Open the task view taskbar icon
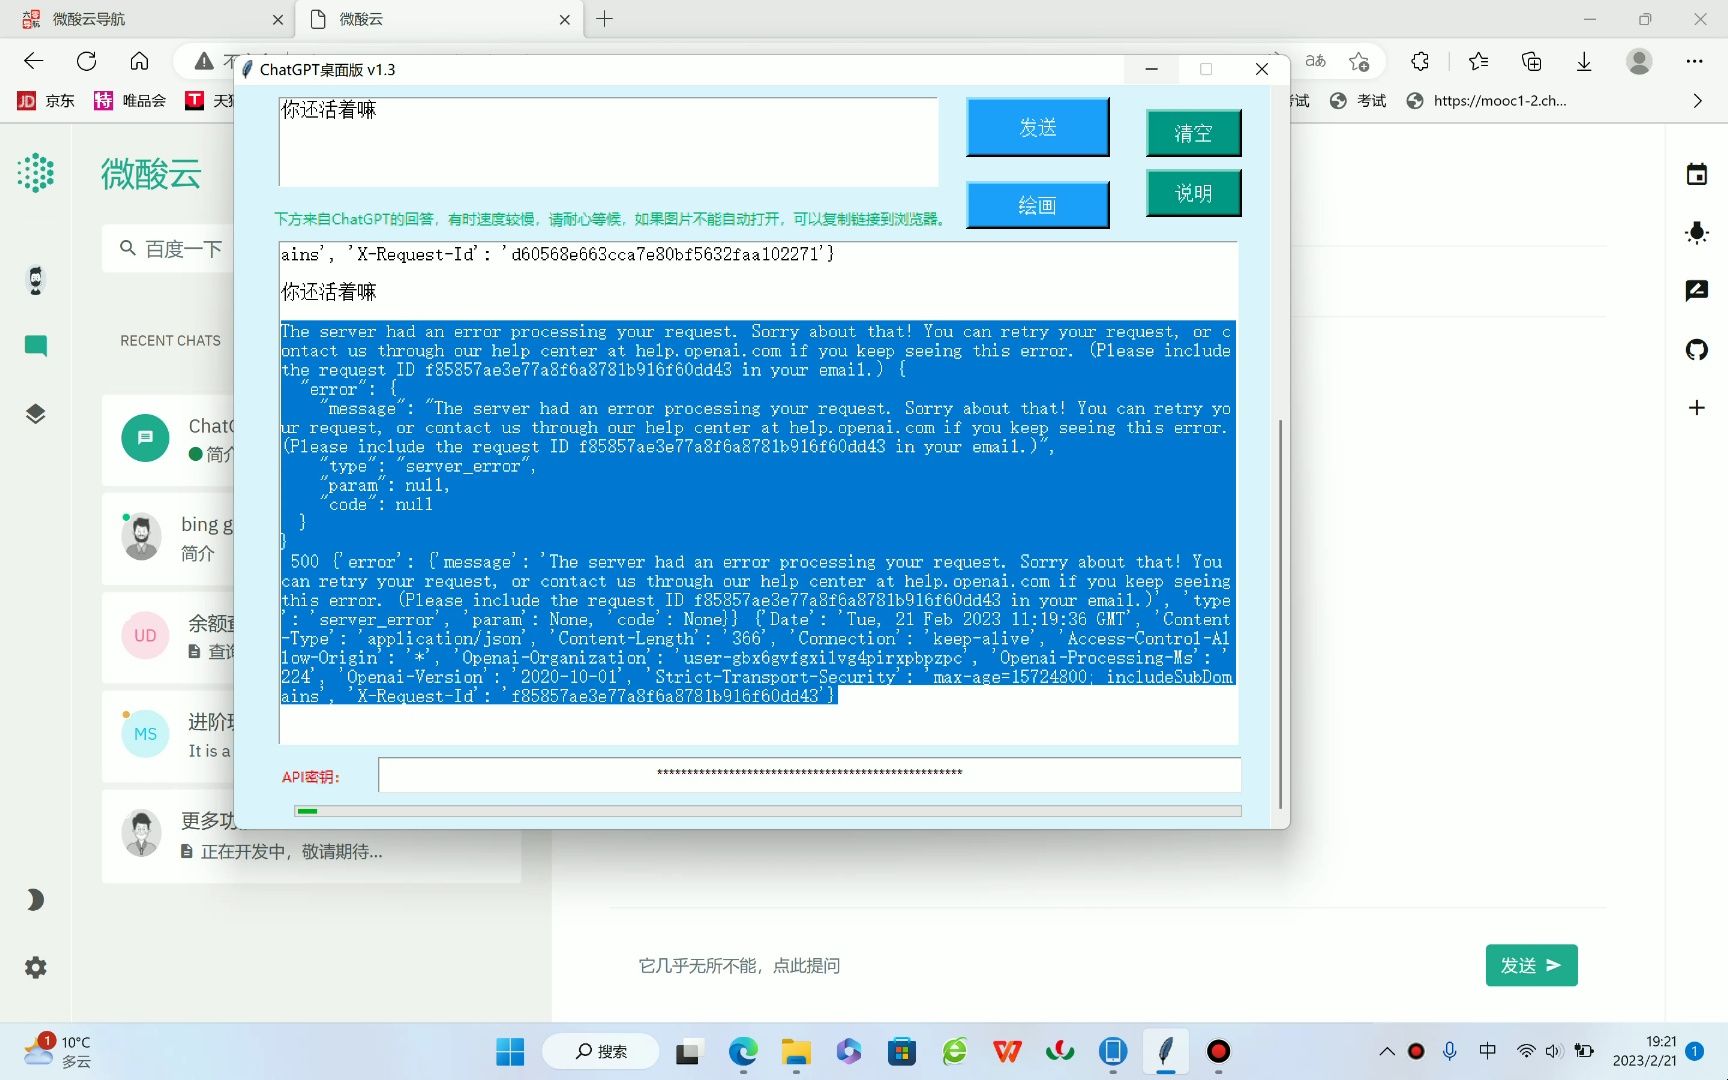1728x1080 pixels. pyautogui.click(x=688, y=1051)
